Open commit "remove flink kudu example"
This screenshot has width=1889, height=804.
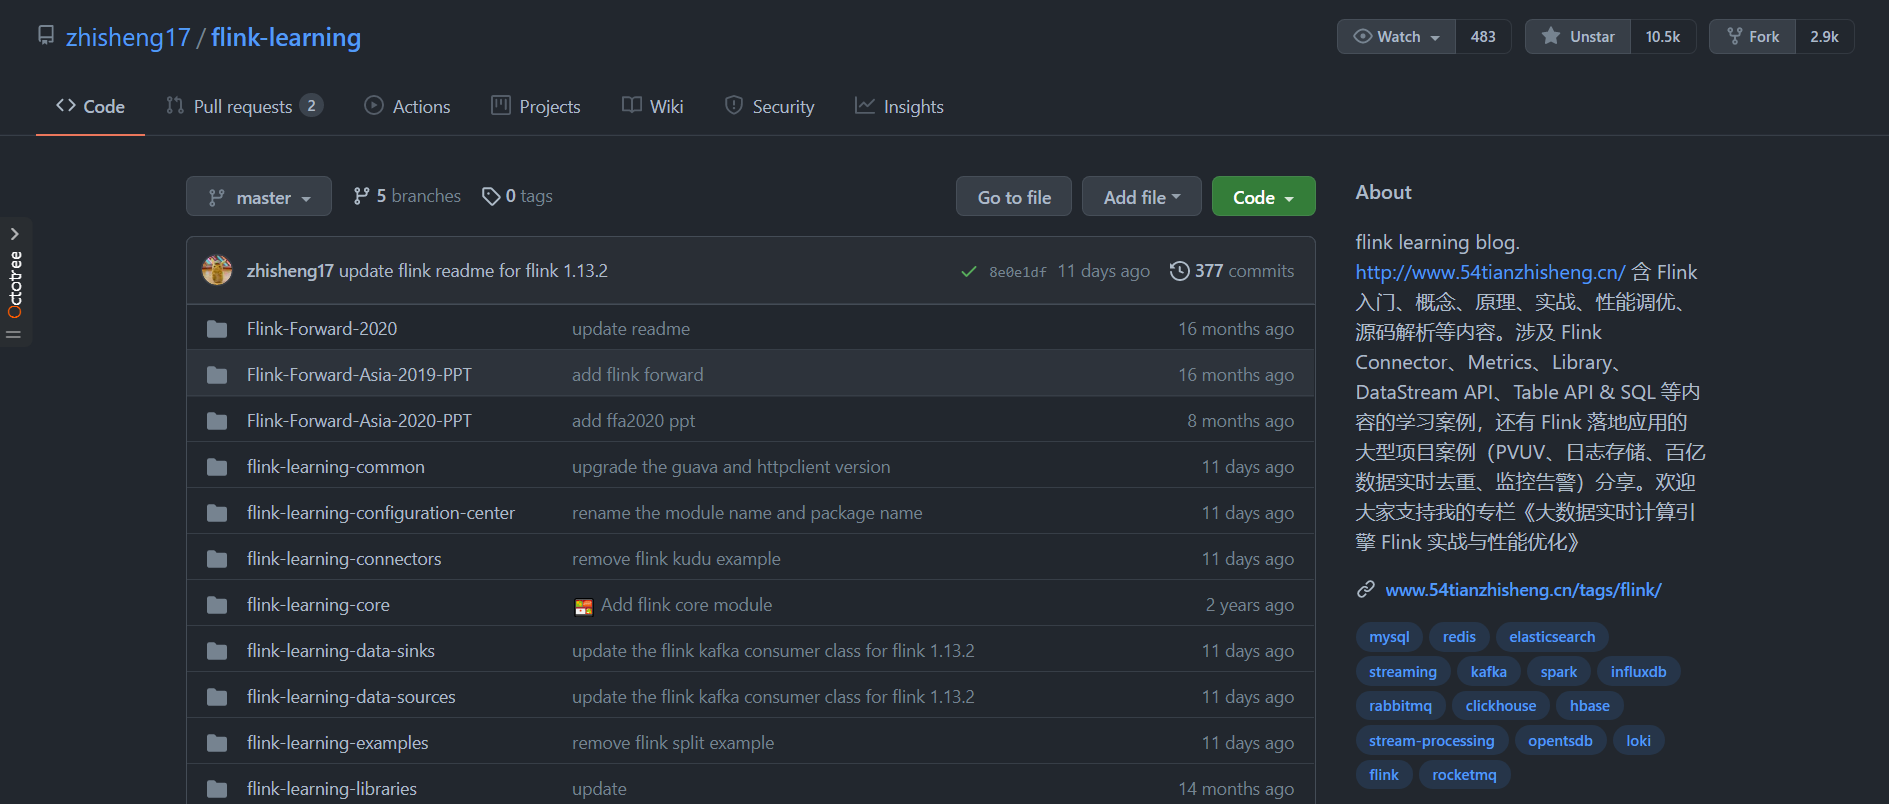coord(676,559)
